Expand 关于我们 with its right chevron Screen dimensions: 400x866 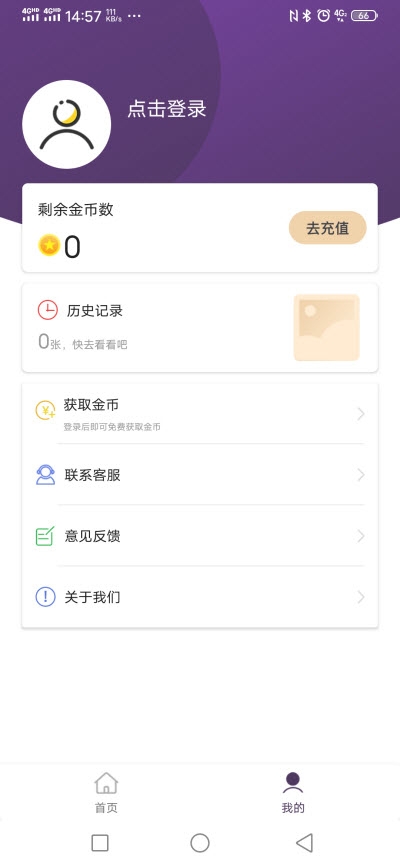(361, 597)
